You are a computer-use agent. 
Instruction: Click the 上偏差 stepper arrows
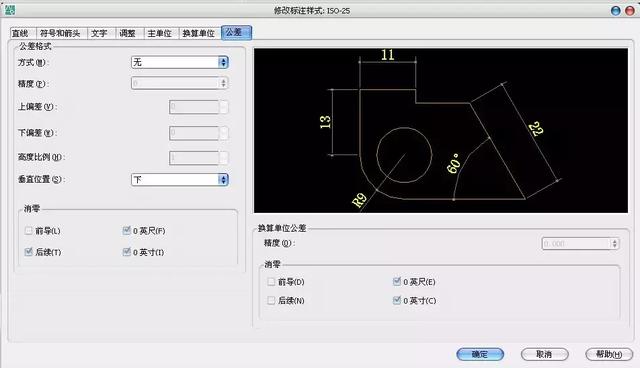pyautogui.click(x=224, y=107)
